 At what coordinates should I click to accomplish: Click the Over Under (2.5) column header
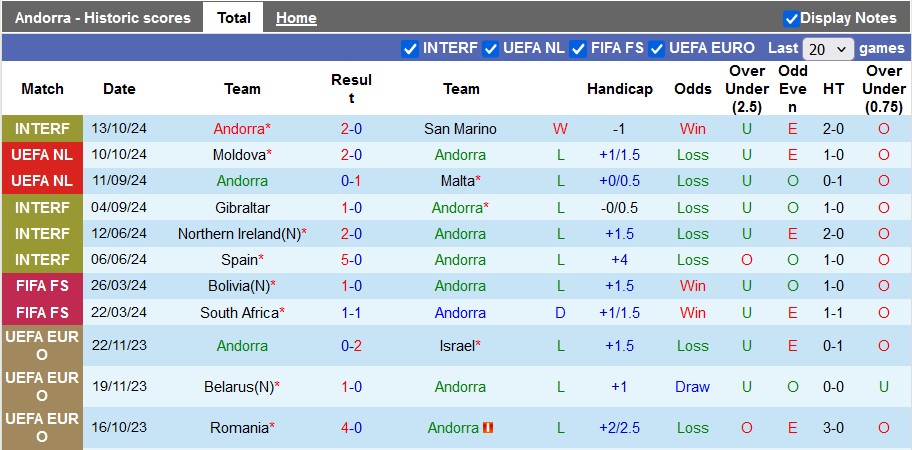pyautogui.click(x=747, y=89)
